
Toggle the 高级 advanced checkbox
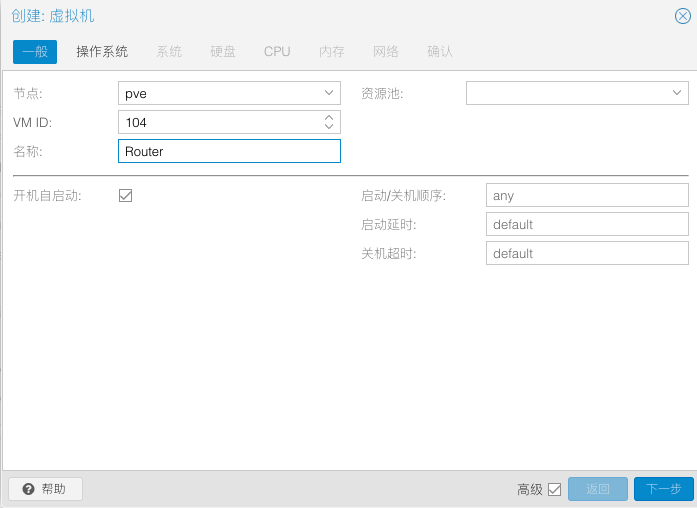(555, 490)
